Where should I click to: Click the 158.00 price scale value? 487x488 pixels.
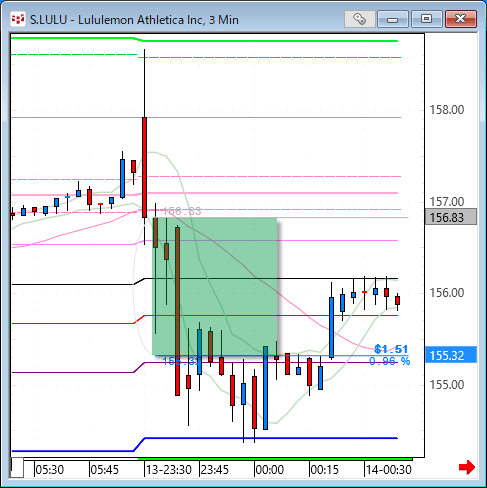click(447, 110)
